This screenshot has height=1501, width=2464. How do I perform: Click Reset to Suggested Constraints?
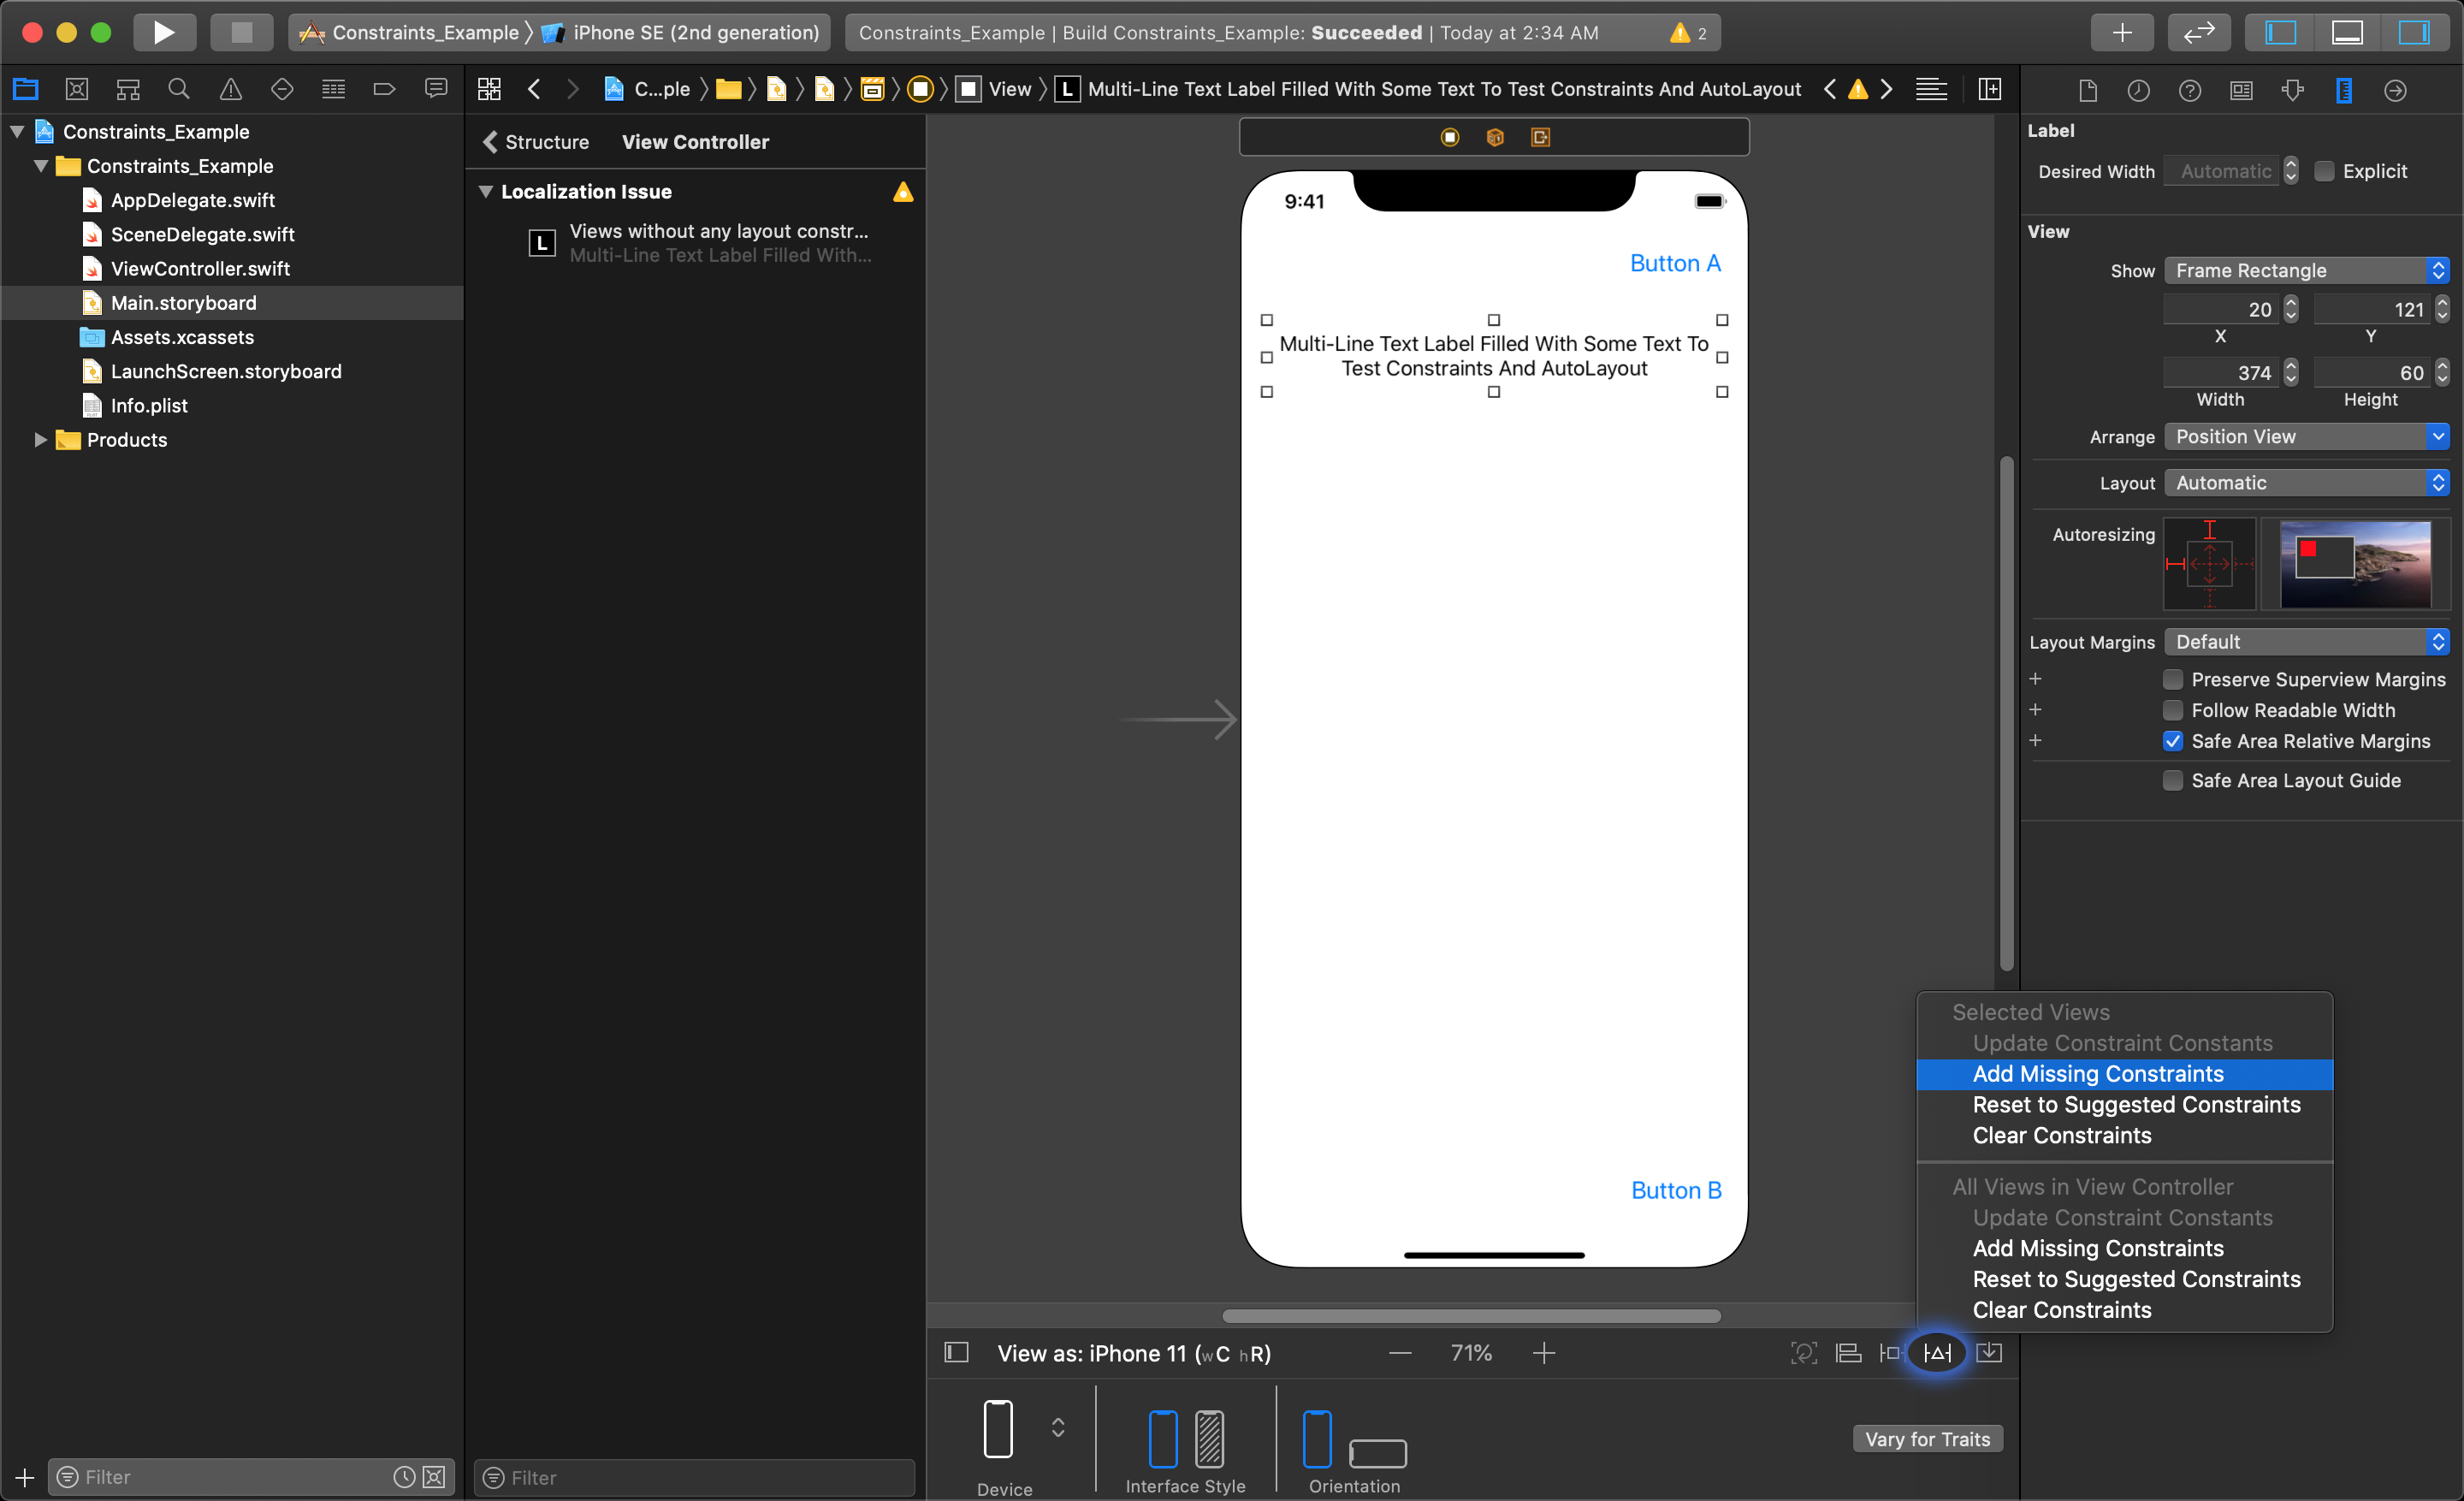pyautogui.click(x=2136, y=1105)
